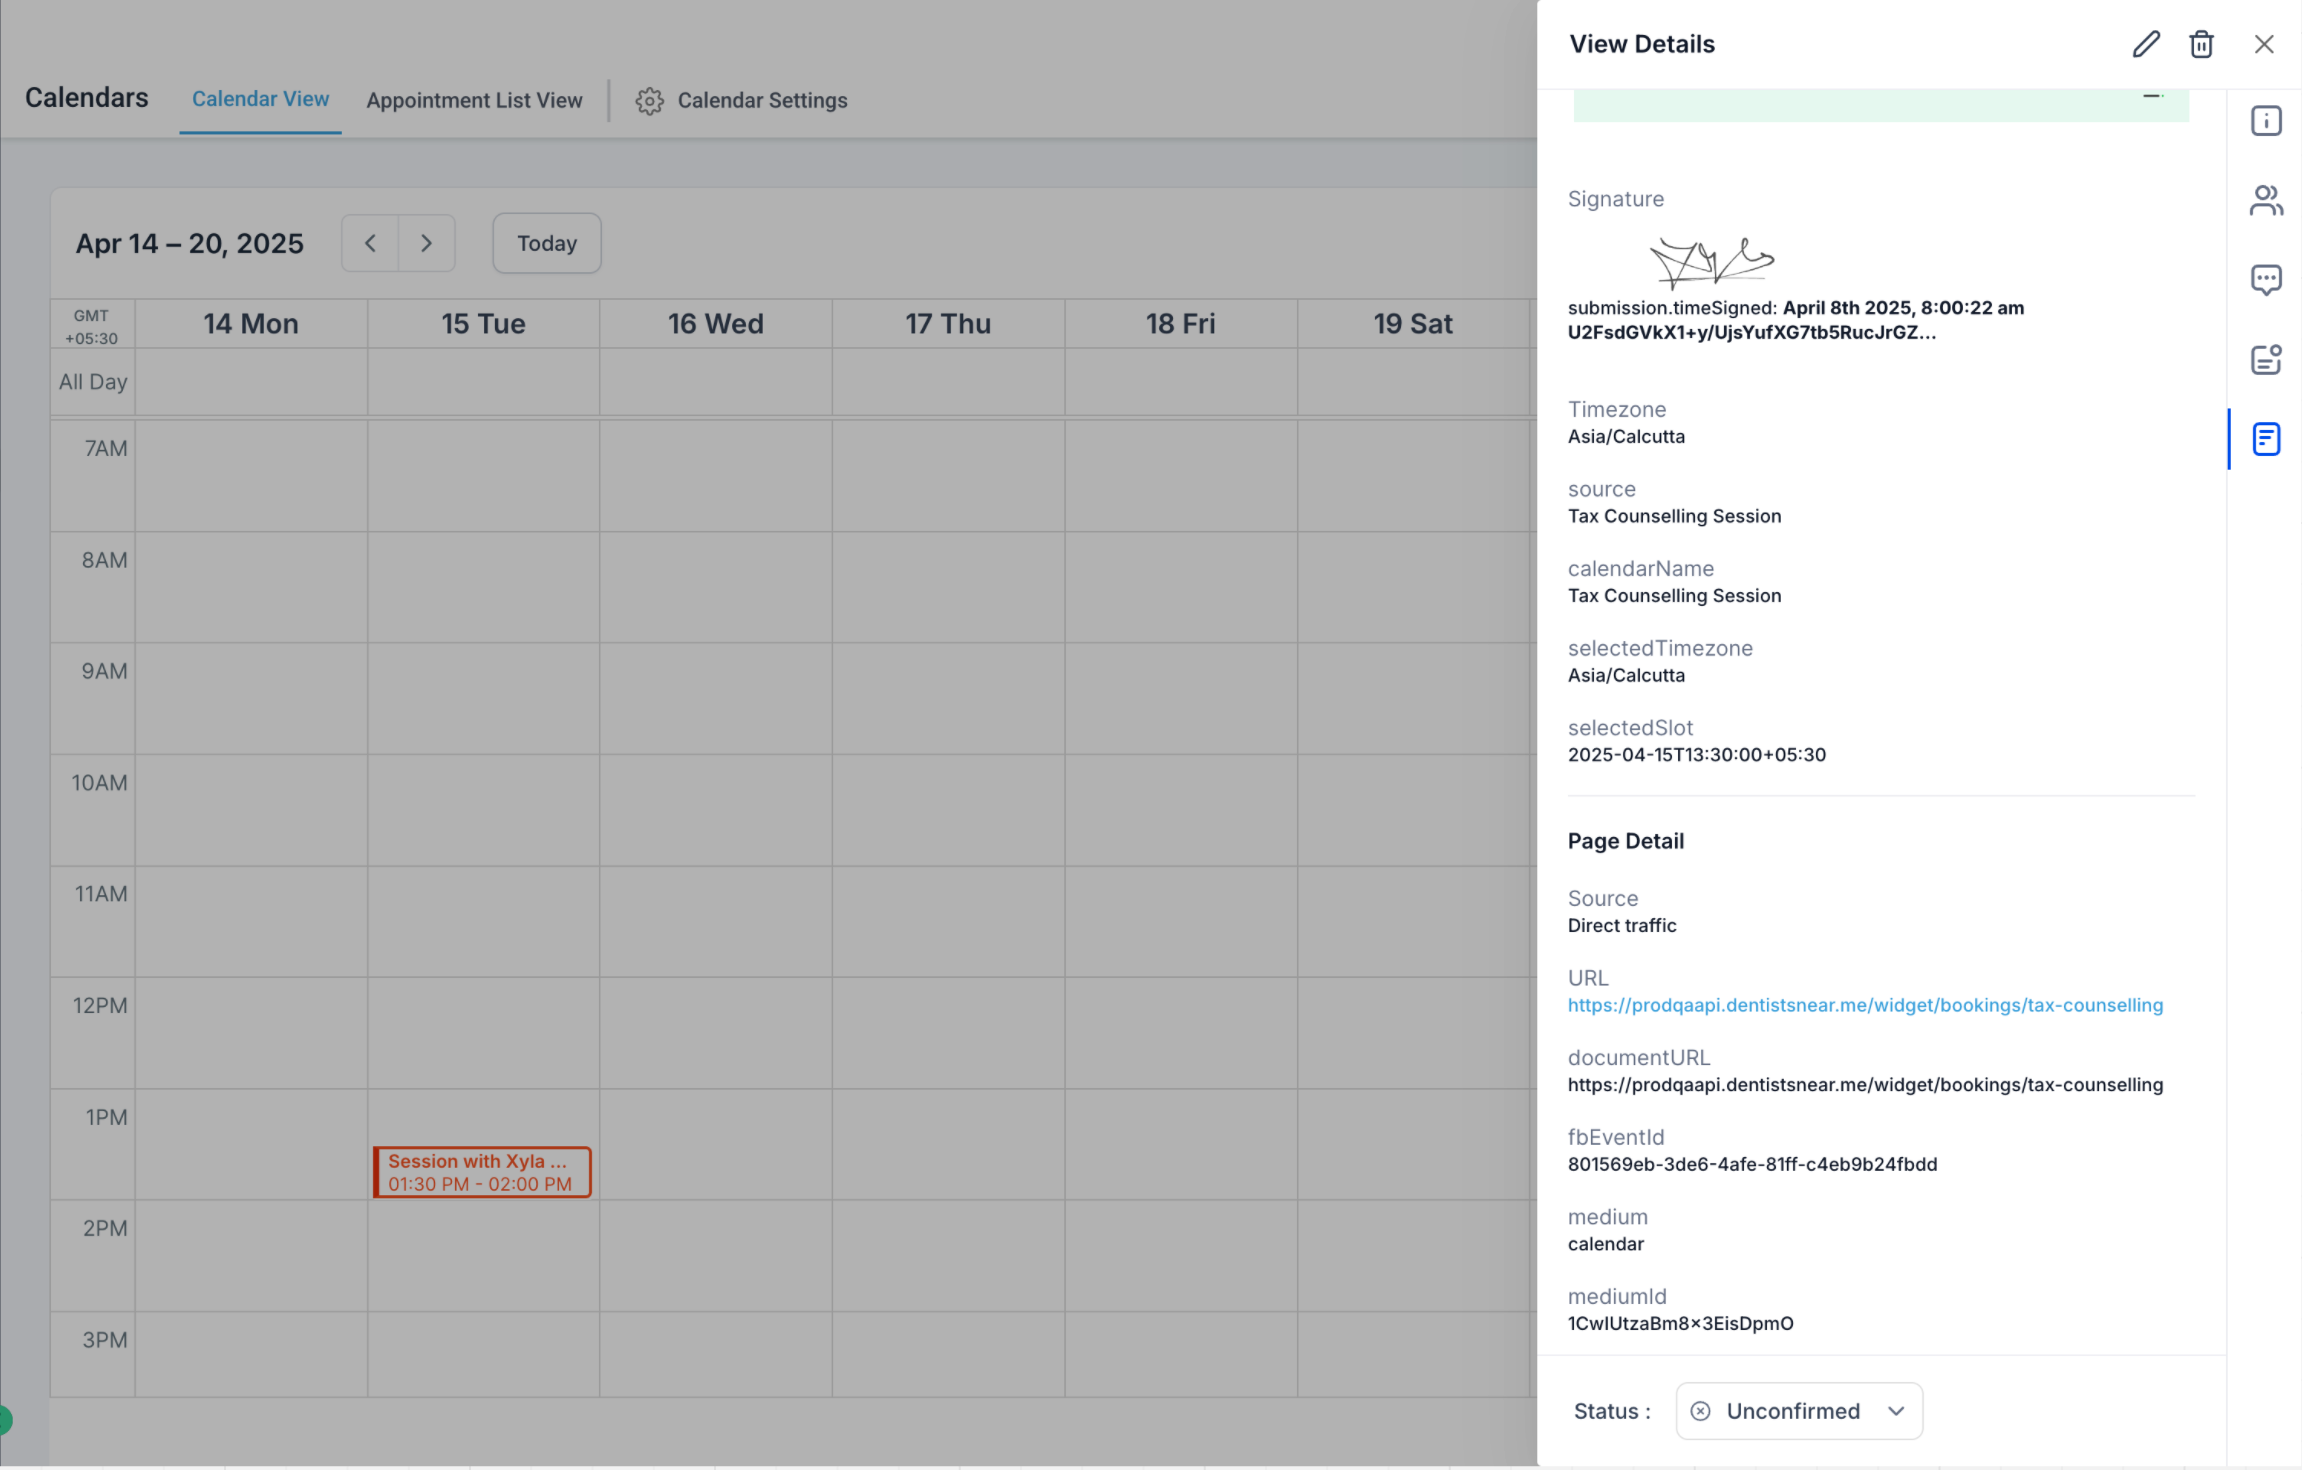Click the edit pencil icon
This screenshot has height=1470, width=2302.
coord(2145,44)
